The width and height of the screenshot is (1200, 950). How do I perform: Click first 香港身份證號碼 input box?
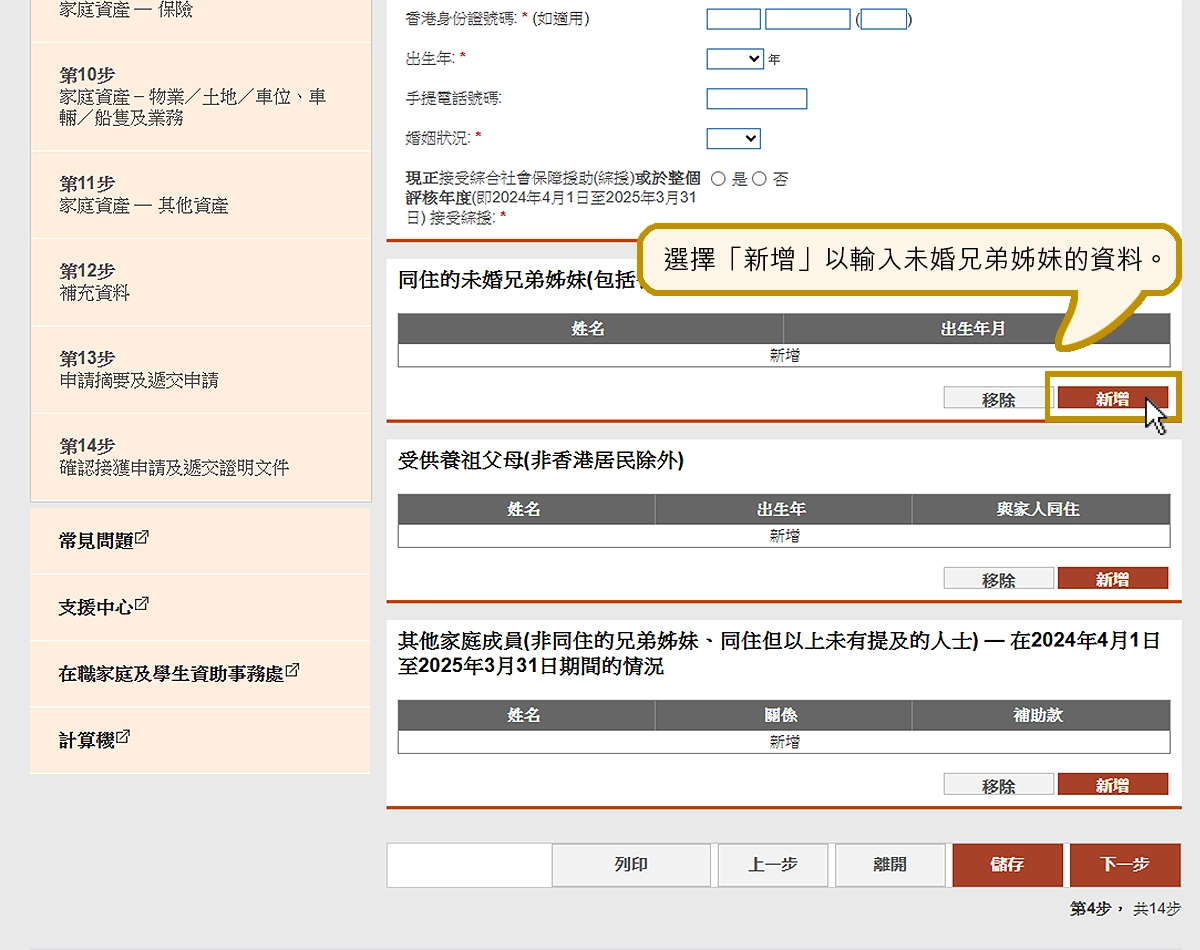point(733,19)
